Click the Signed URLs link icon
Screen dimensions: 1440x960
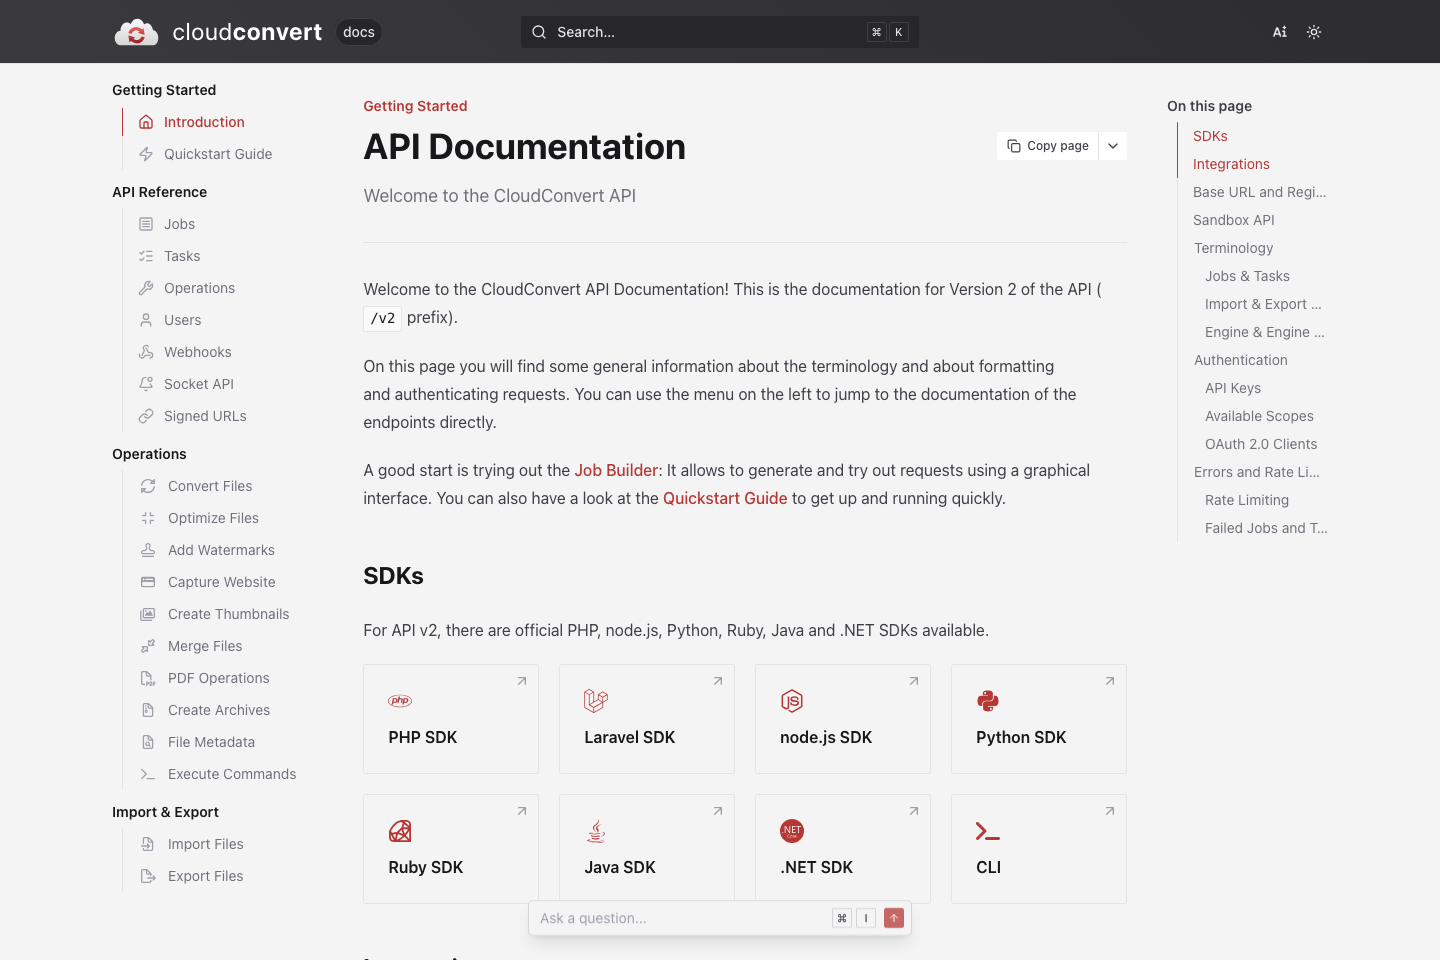pyautogui.click(x=145, y=416)
